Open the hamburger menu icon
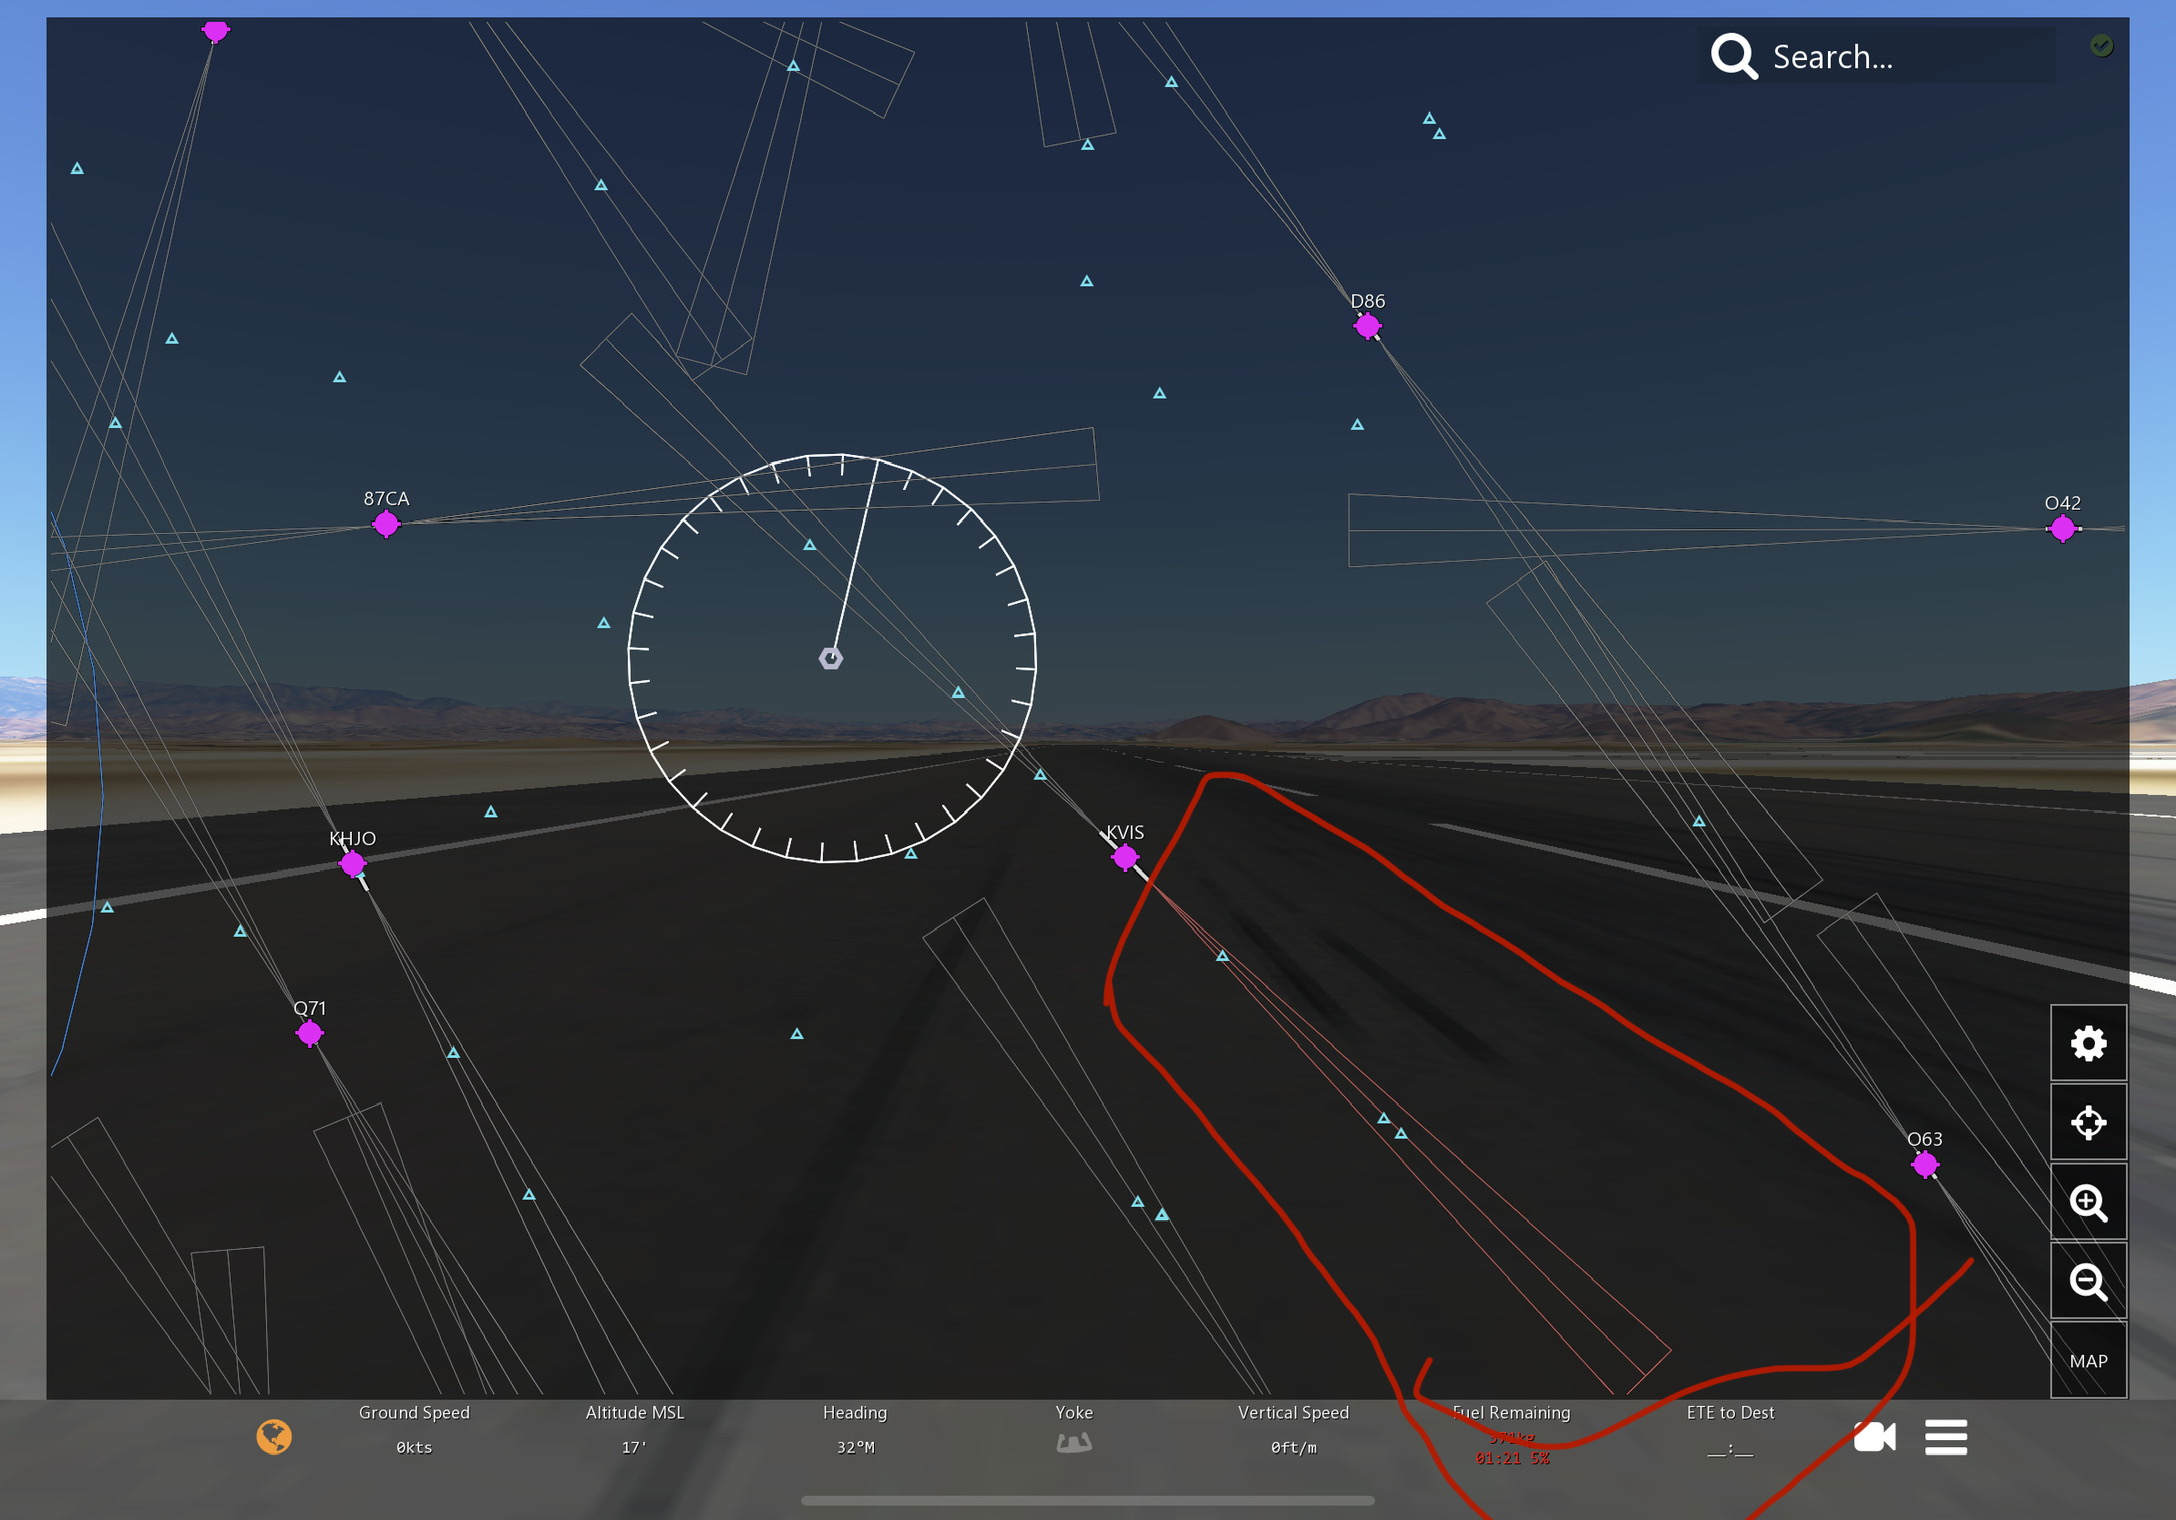Viewport: 2176px width, 1520px height. [x=1945, y=1437]
